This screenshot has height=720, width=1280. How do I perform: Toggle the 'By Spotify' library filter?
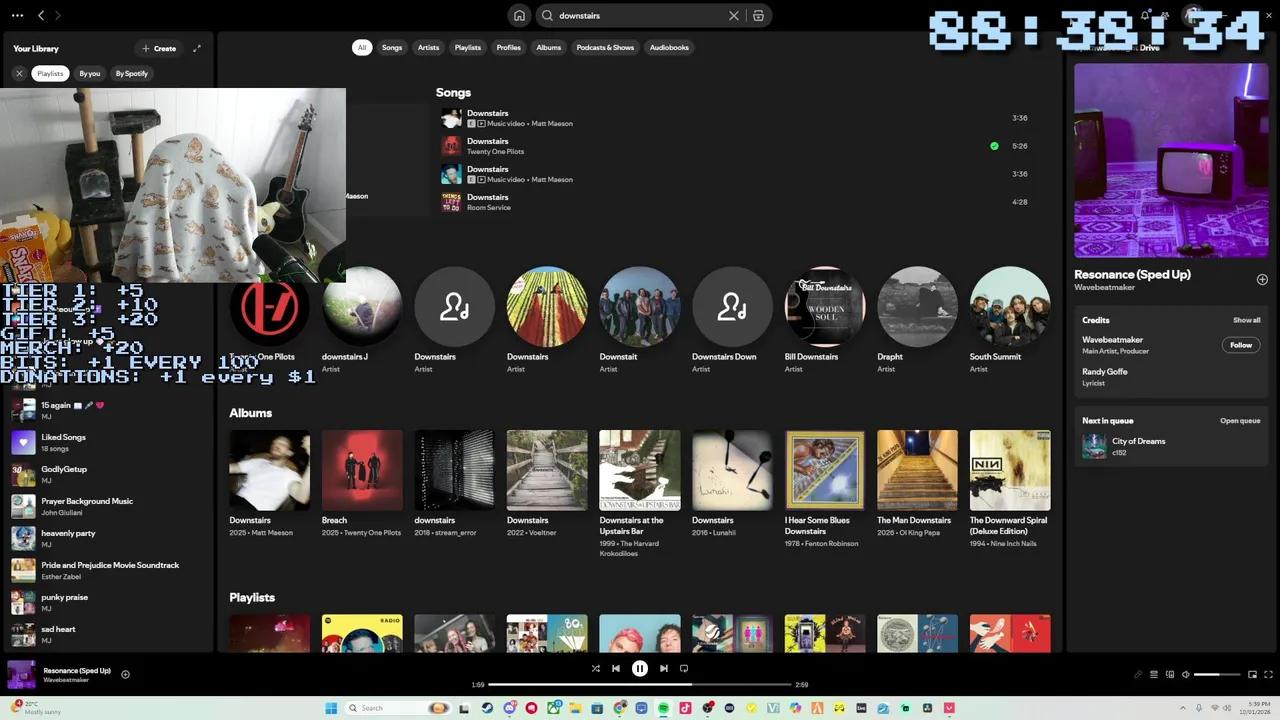(x=131, y=73)
